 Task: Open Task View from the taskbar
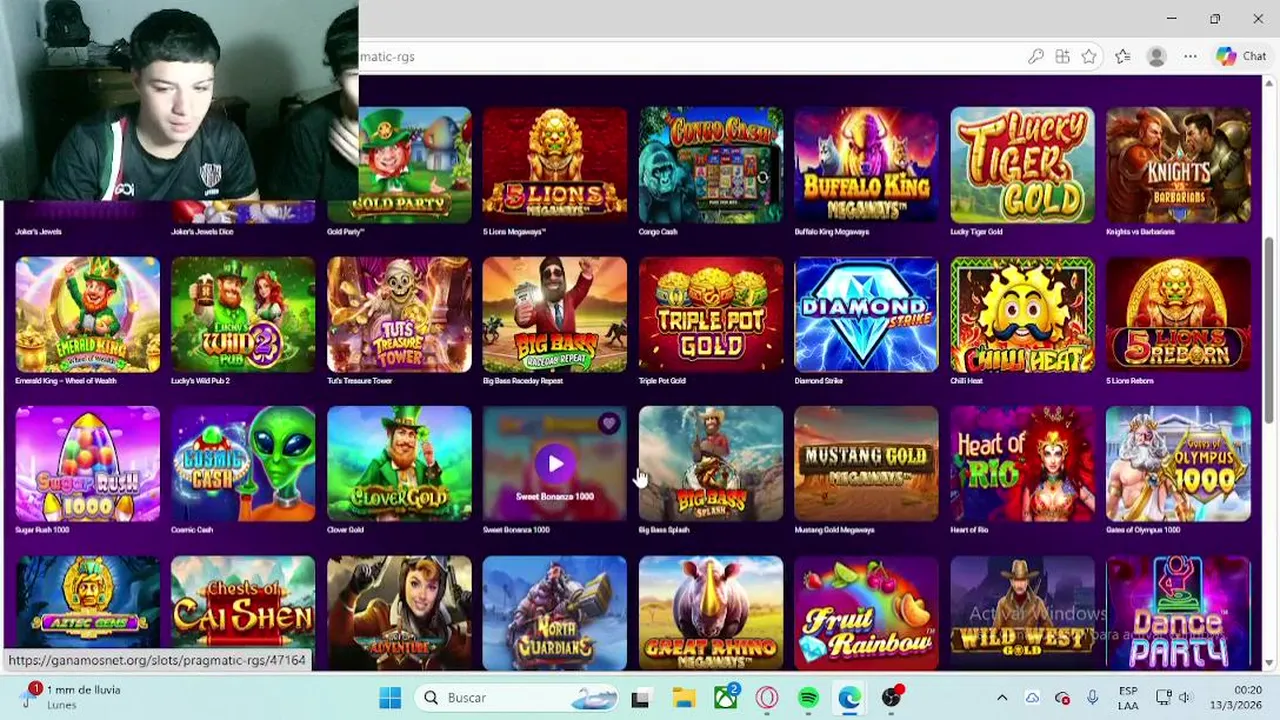pyautogui.click(x=640, y=698)
